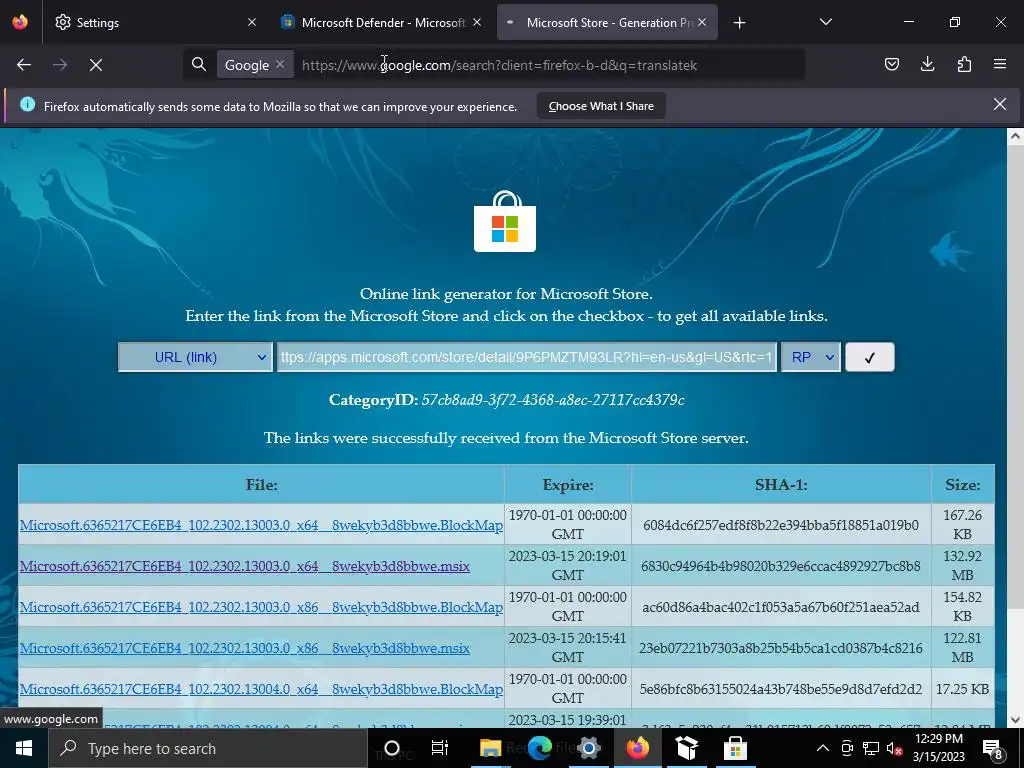Show hidden system tray icons
The width and height of the screenshot is (1024, 768).
pos(823,748)
